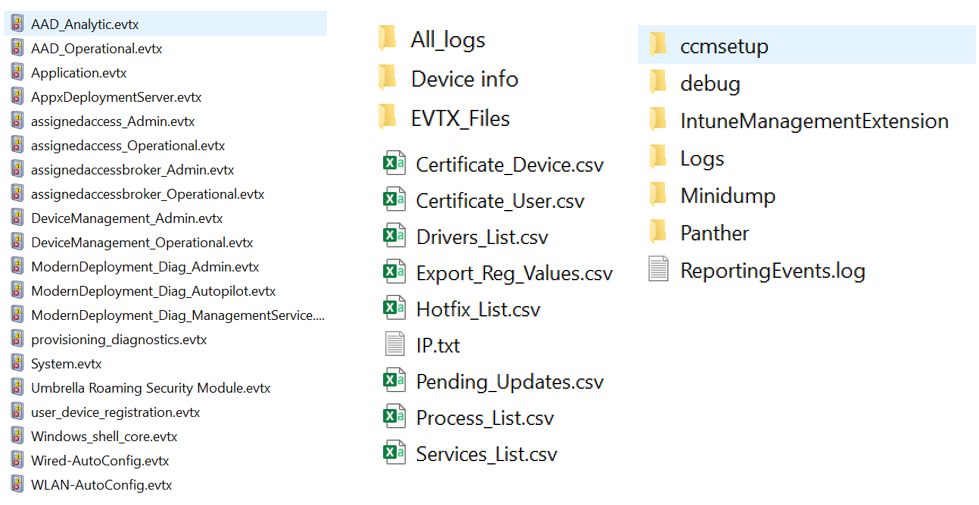This screenshot has width=979, height=505.
Task: Click the Certificate_Device.csv Excel icon
Action: point(394,164)
